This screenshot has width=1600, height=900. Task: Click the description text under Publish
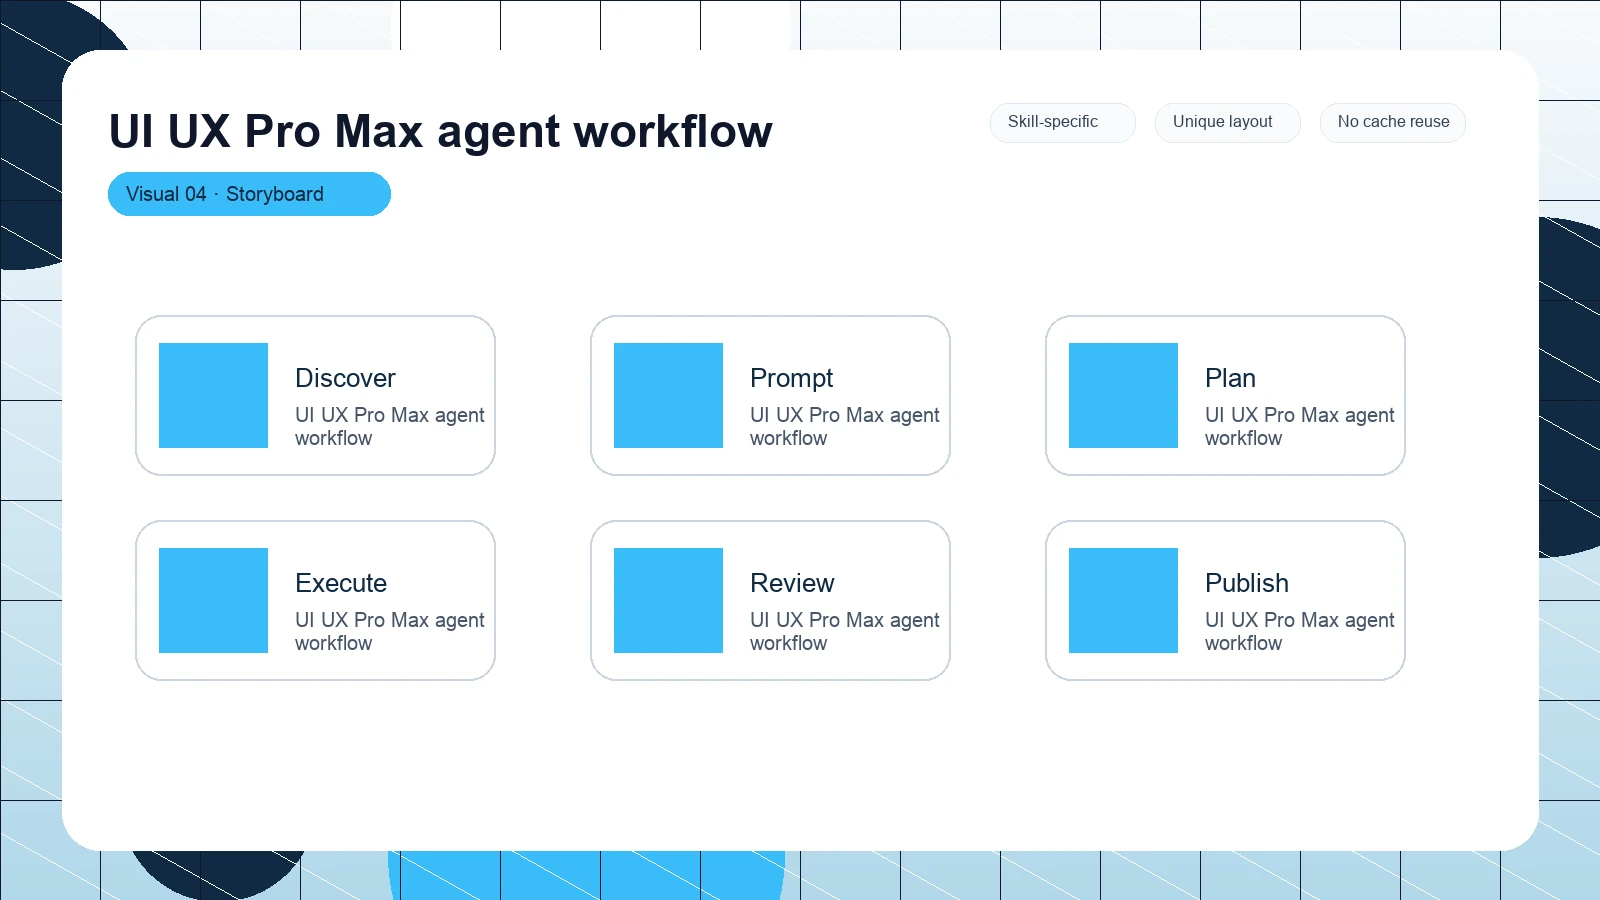pos(1299,631)
